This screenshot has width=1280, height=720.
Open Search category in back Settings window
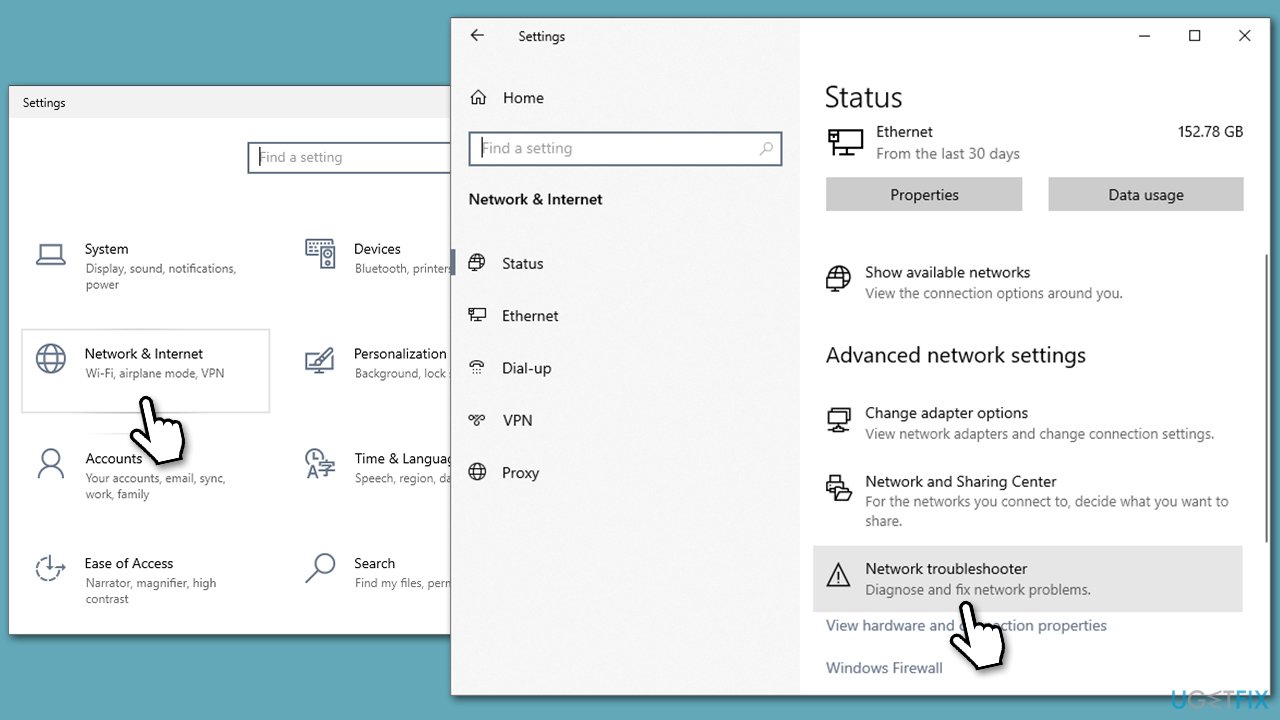pyautogui.click(x=378, y=572)
